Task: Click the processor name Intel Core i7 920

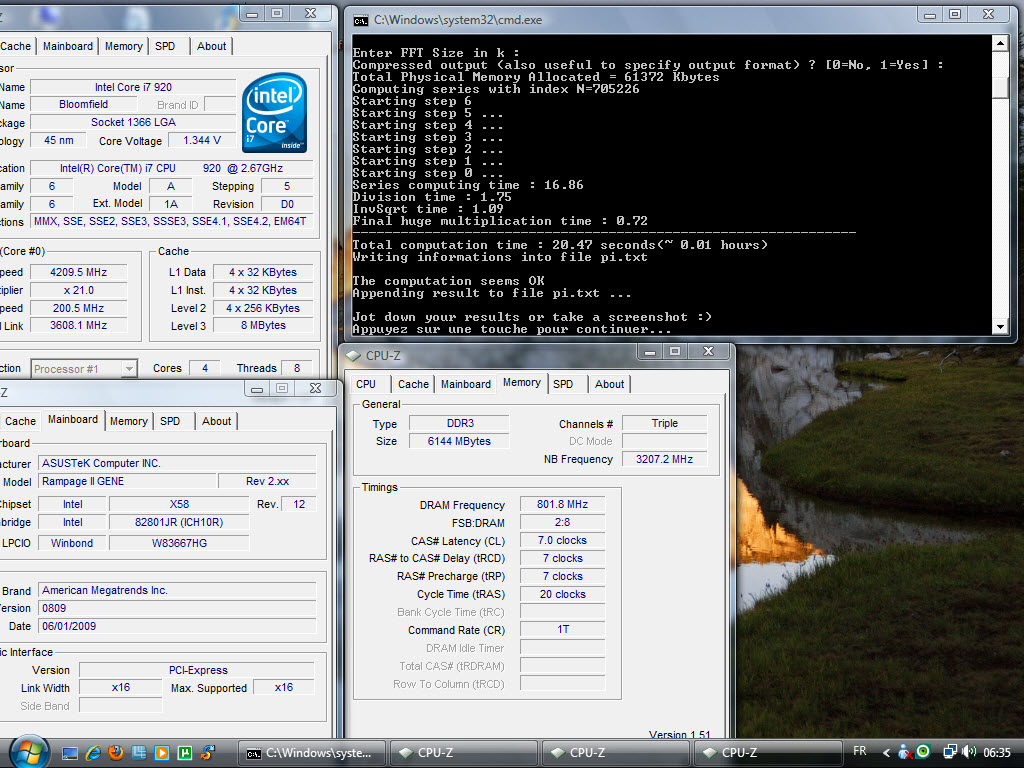Action: [x=133, y=87]
